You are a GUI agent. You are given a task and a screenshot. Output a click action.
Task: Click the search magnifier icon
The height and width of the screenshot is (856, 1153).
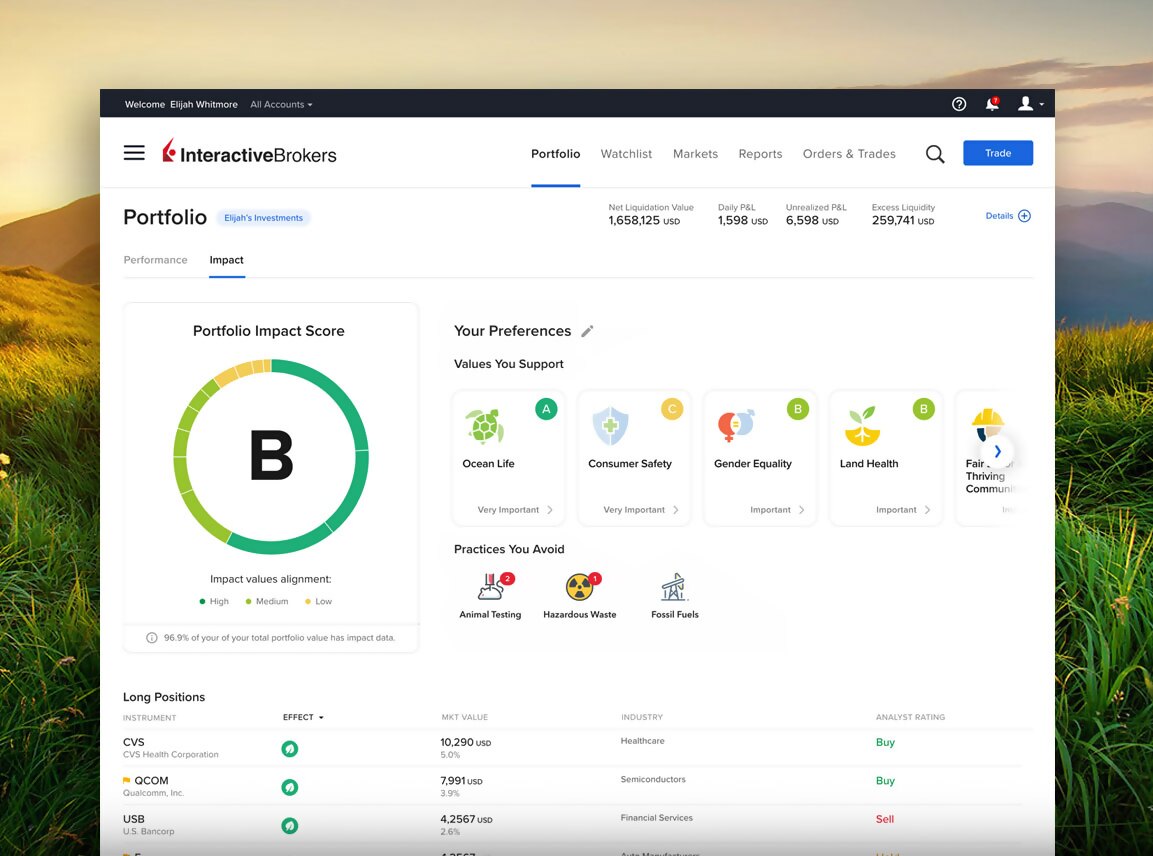tap(934, 153)
